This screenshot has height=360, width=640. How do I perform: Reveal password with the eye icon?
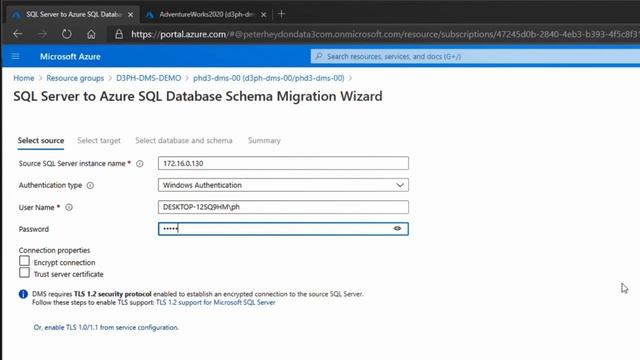point(397,229)
